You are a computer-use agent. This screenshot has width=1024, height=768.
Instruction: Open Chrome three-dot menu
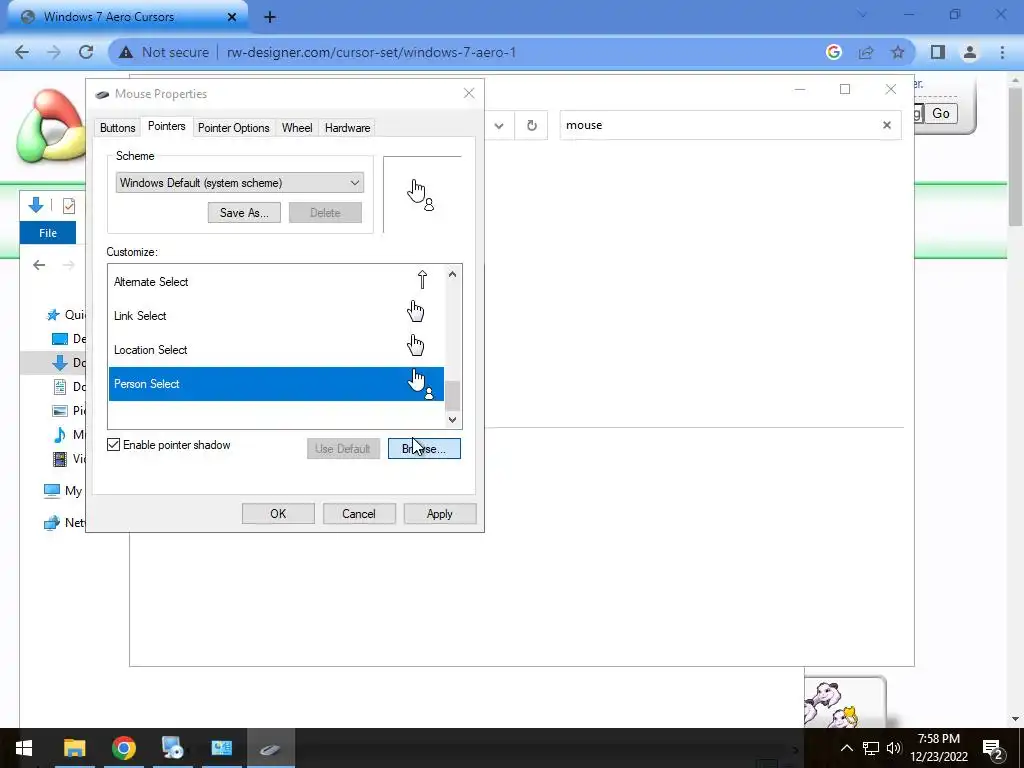pos(1002,52)
